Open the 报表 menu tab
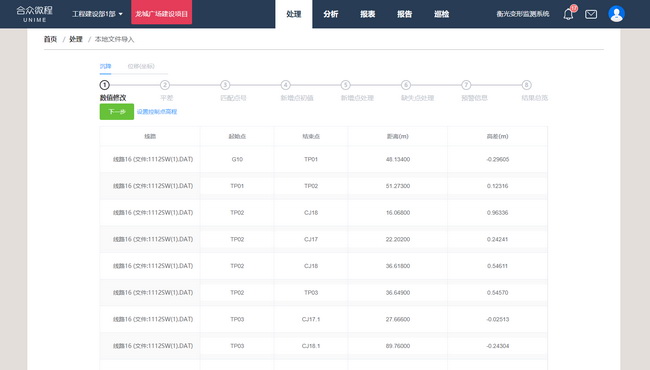This screenshot has height=370, width=650. [x=368, y=14]
